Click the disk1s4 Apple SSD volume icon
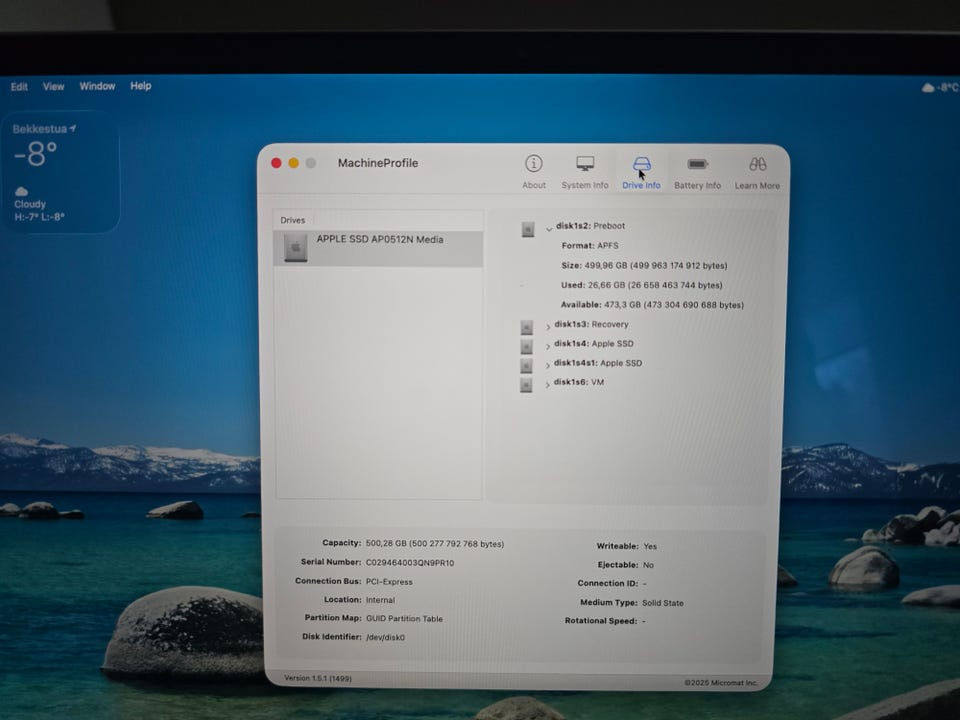 point(526,346)
